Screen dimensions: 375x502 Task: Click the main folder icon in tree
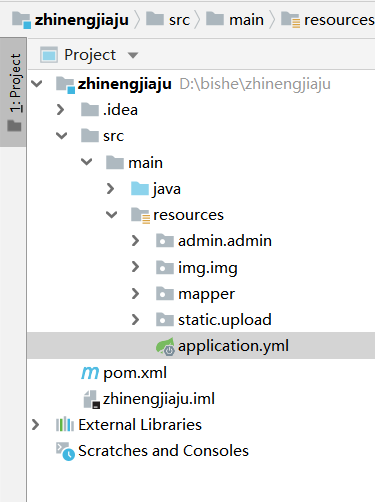[x=115, y=162]
